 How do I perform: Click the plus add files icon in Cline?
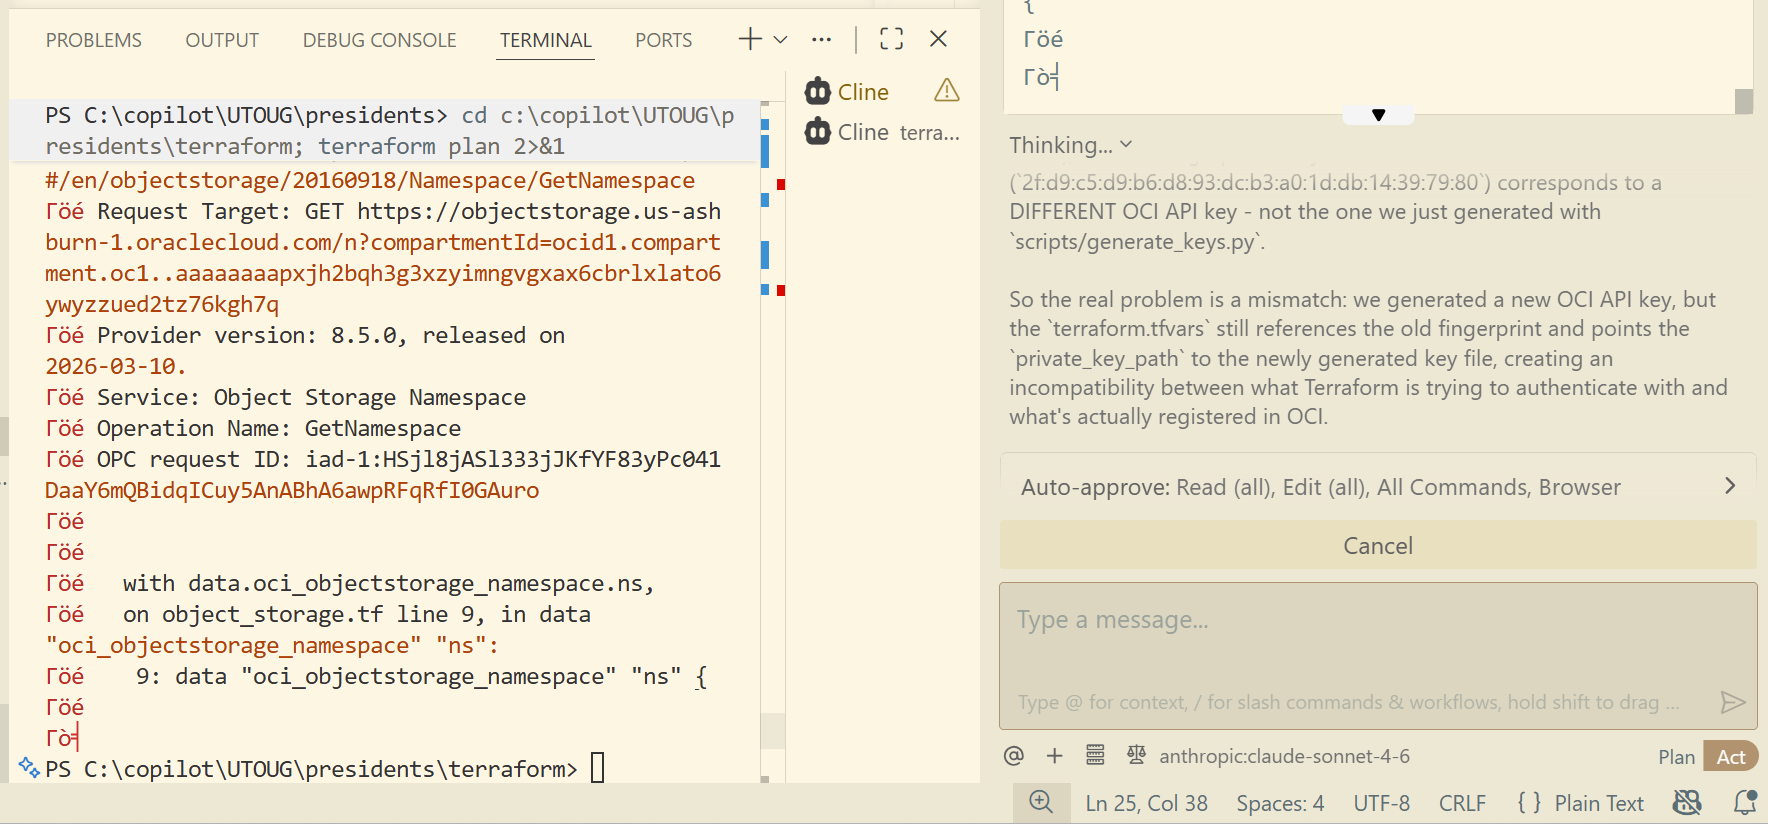pyautogui.click(x=1054, y=756)
